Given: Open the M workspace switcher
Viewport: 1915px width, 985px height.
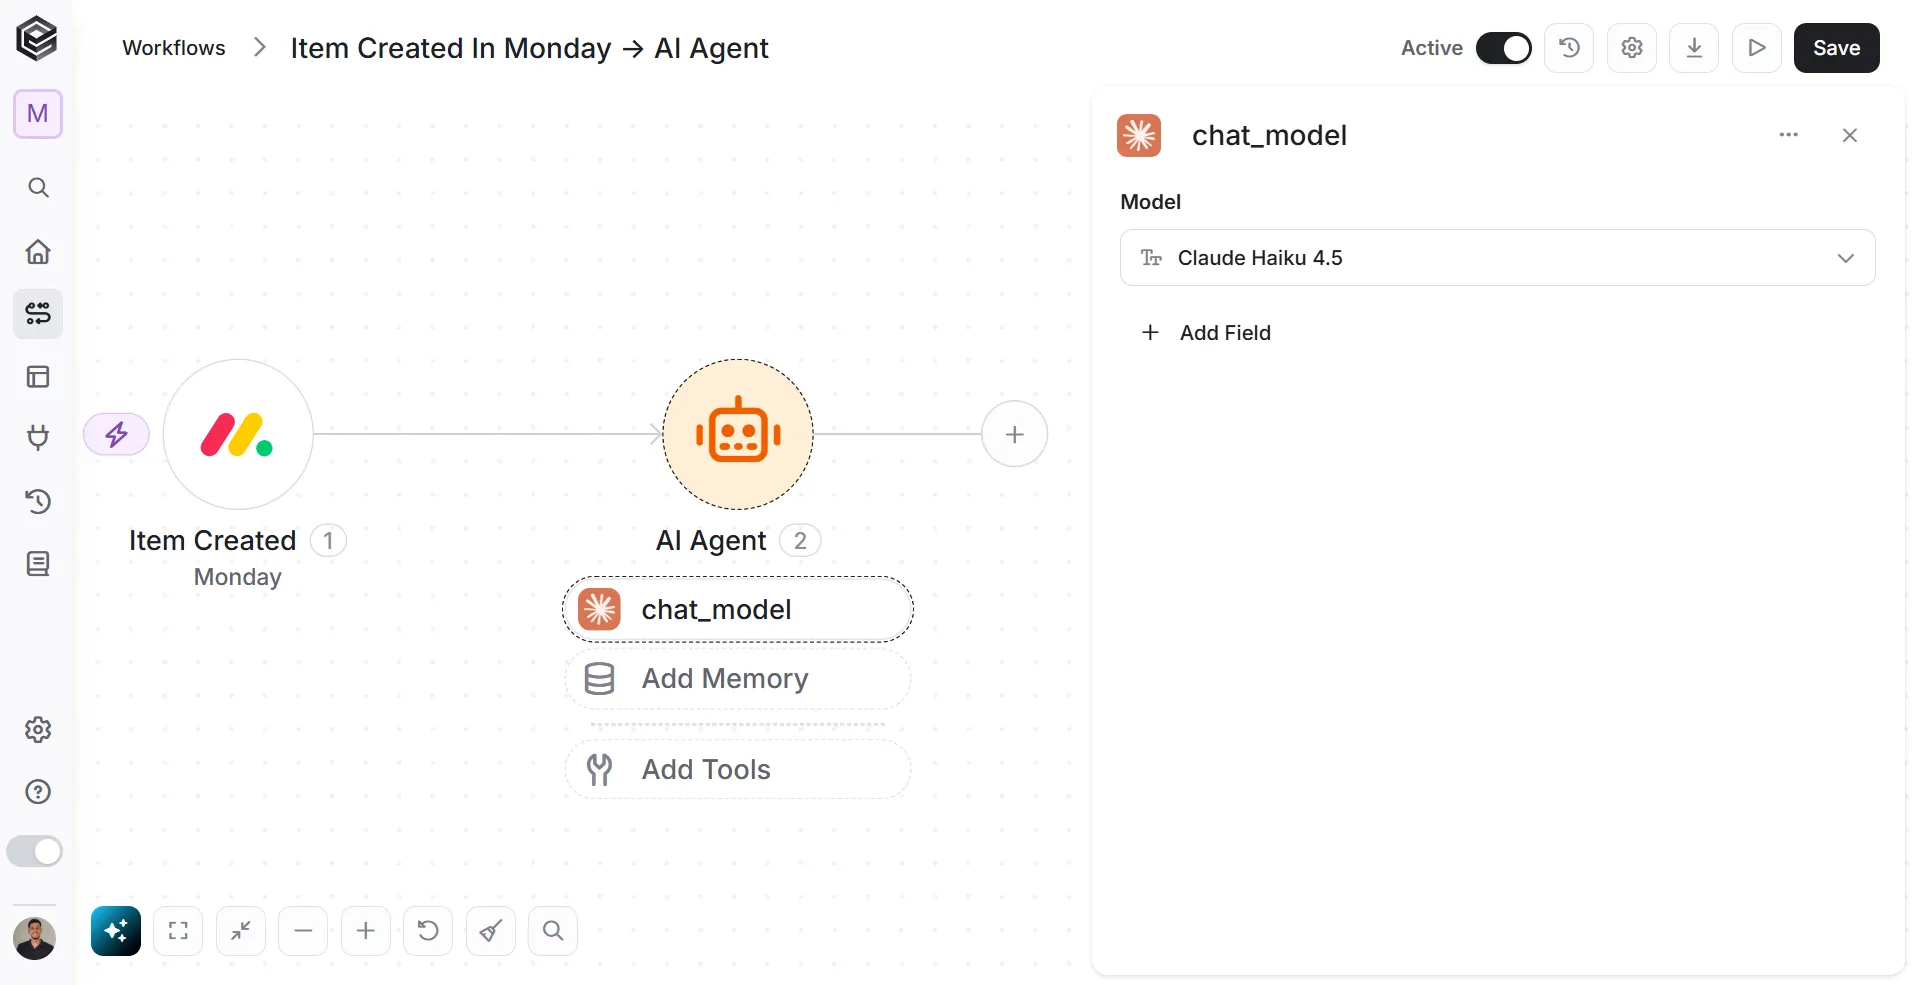Looking at the screenshot, I should [38, 114].
